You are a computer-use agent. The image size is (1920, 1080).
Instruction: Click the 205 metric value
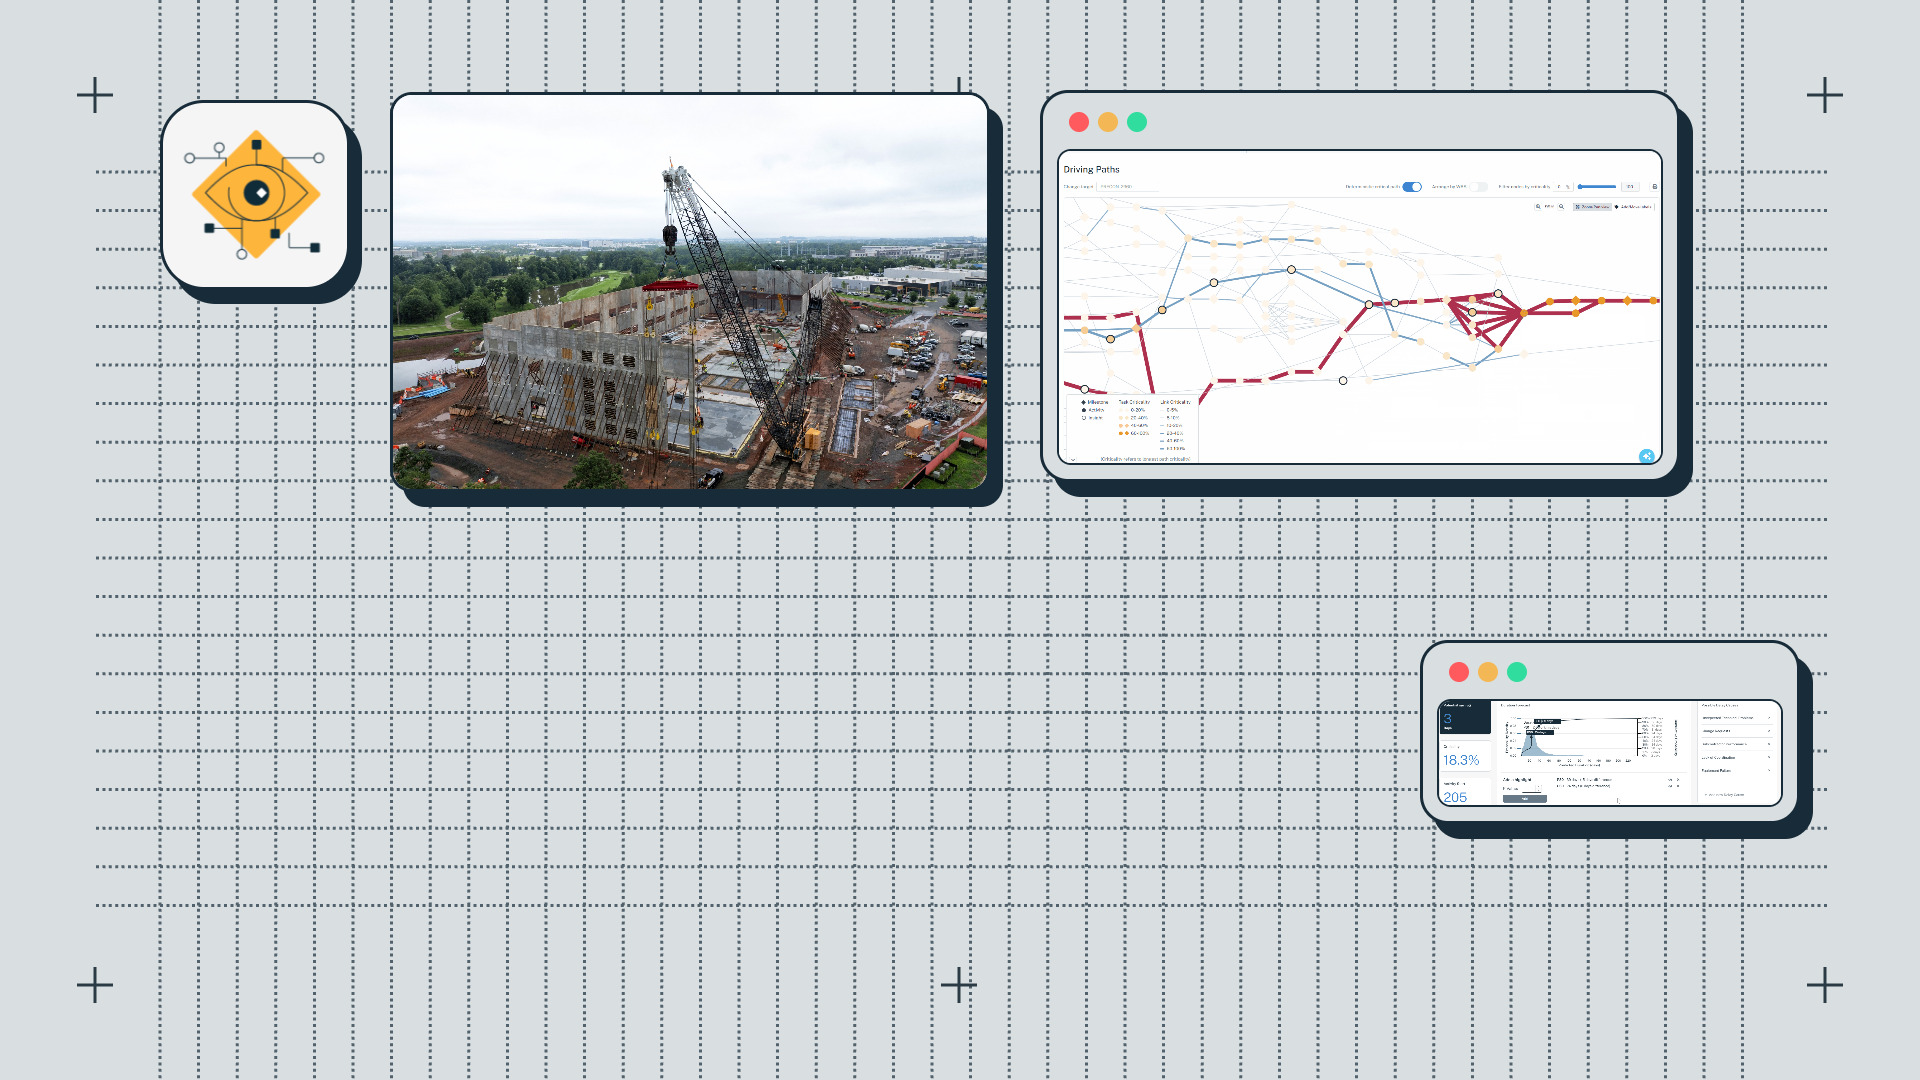pyautogui.click(x=1455, y=797)
